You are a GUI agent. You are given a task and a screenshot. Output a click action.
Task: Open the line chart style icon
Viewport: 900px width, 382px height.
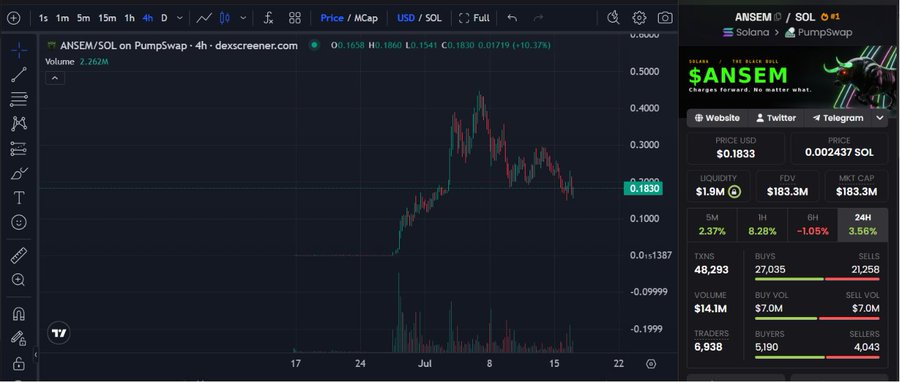(x=204, y=18)
